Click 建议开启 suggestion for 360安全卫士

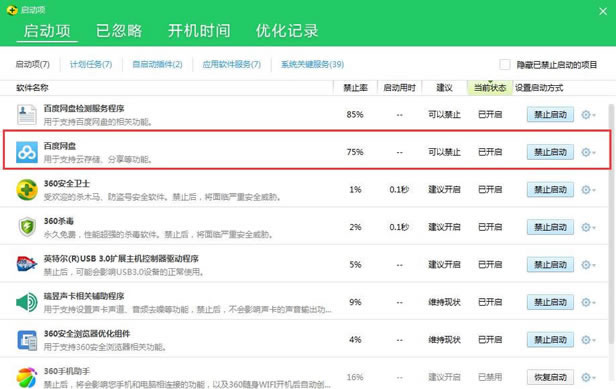[444, 189]
